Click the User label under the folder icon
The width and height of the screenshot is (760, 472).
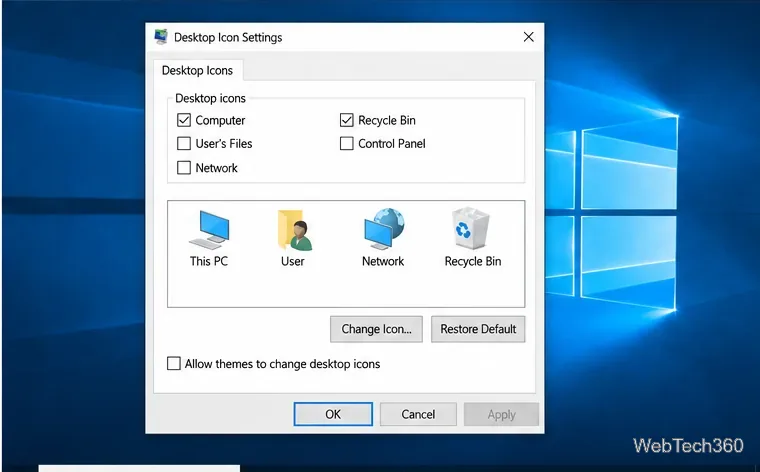(293, 261)
